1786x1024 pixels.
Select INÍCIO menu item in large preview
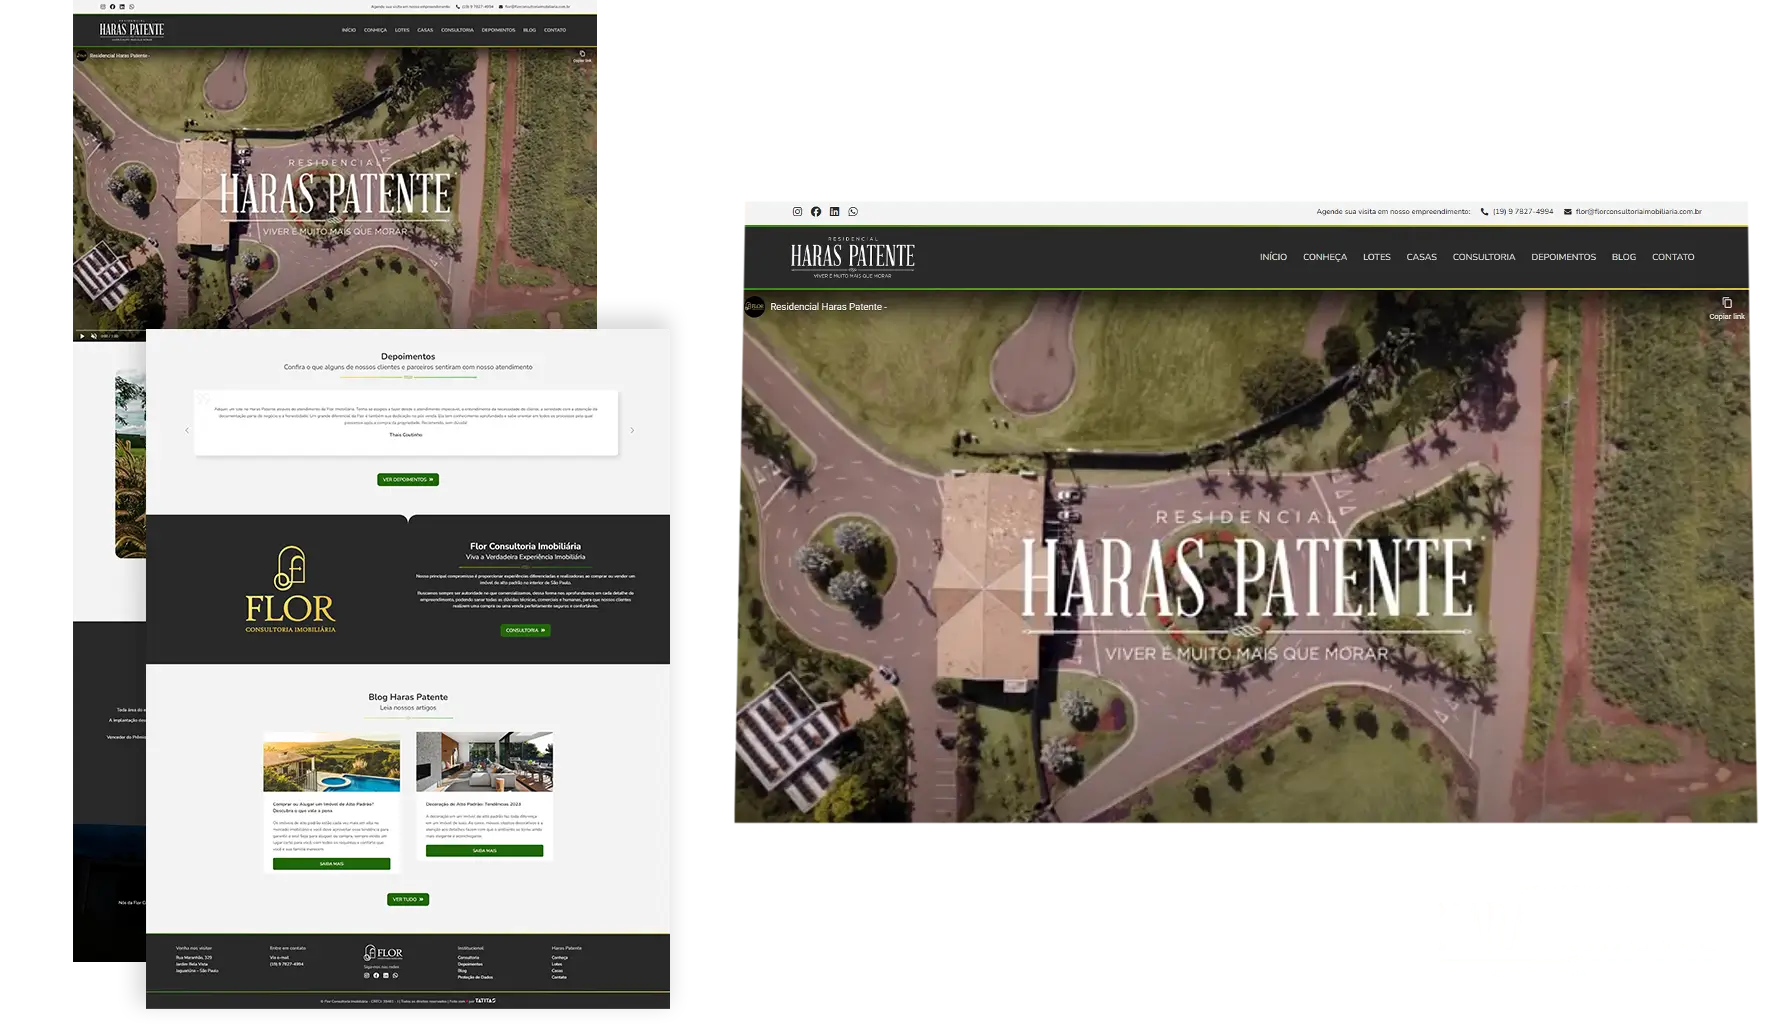(1273, 257)
